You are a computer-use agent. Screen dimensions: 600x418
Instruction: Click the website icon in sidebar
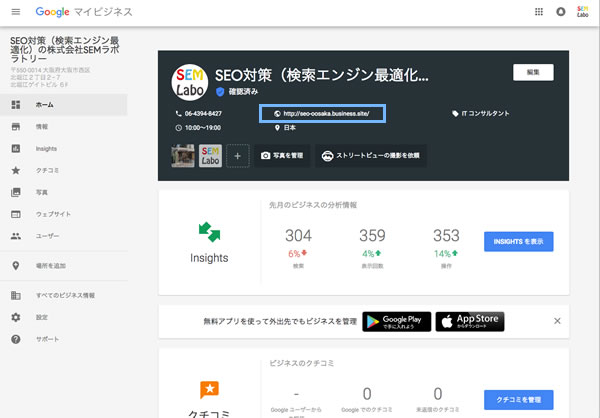click(x=16, y=214)
